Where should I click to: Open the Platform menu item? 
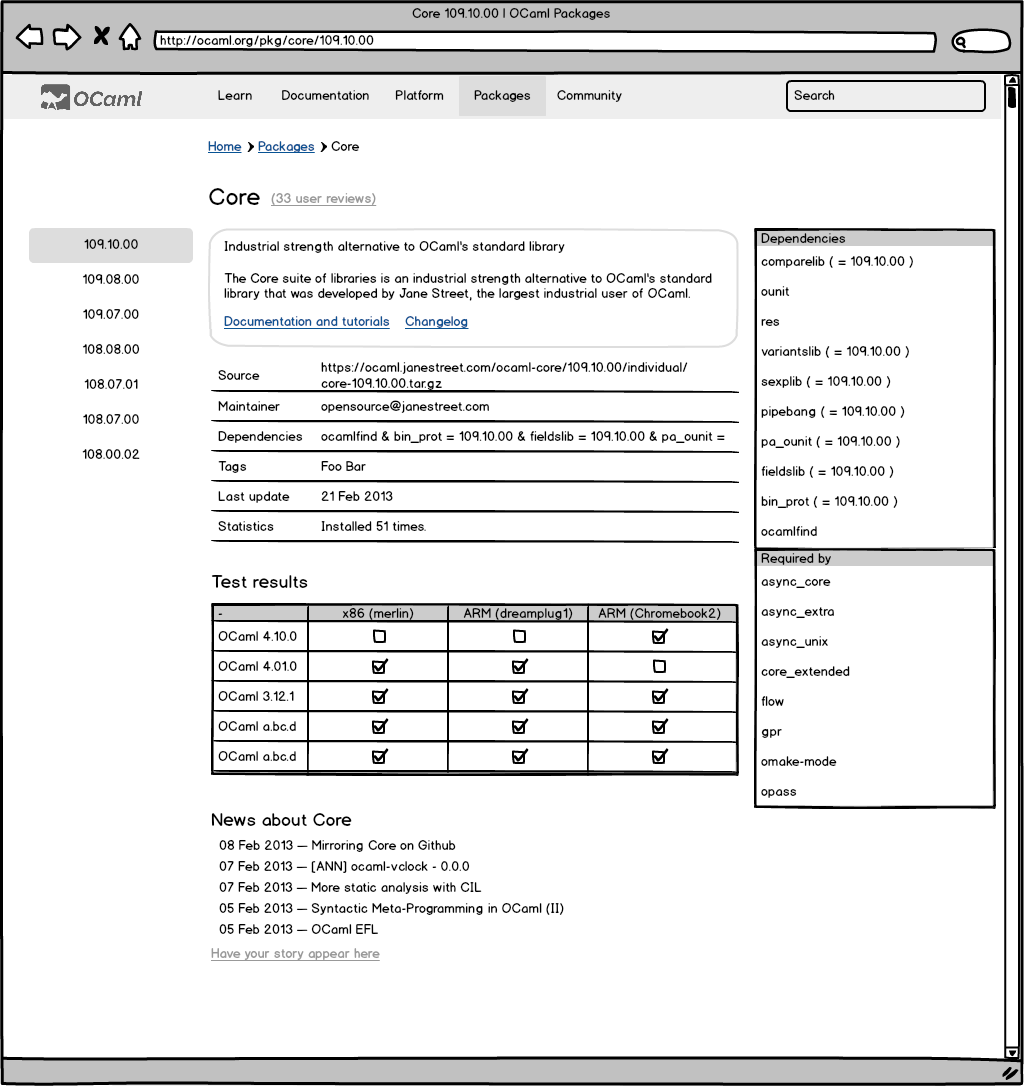click(x=419, y=96)
